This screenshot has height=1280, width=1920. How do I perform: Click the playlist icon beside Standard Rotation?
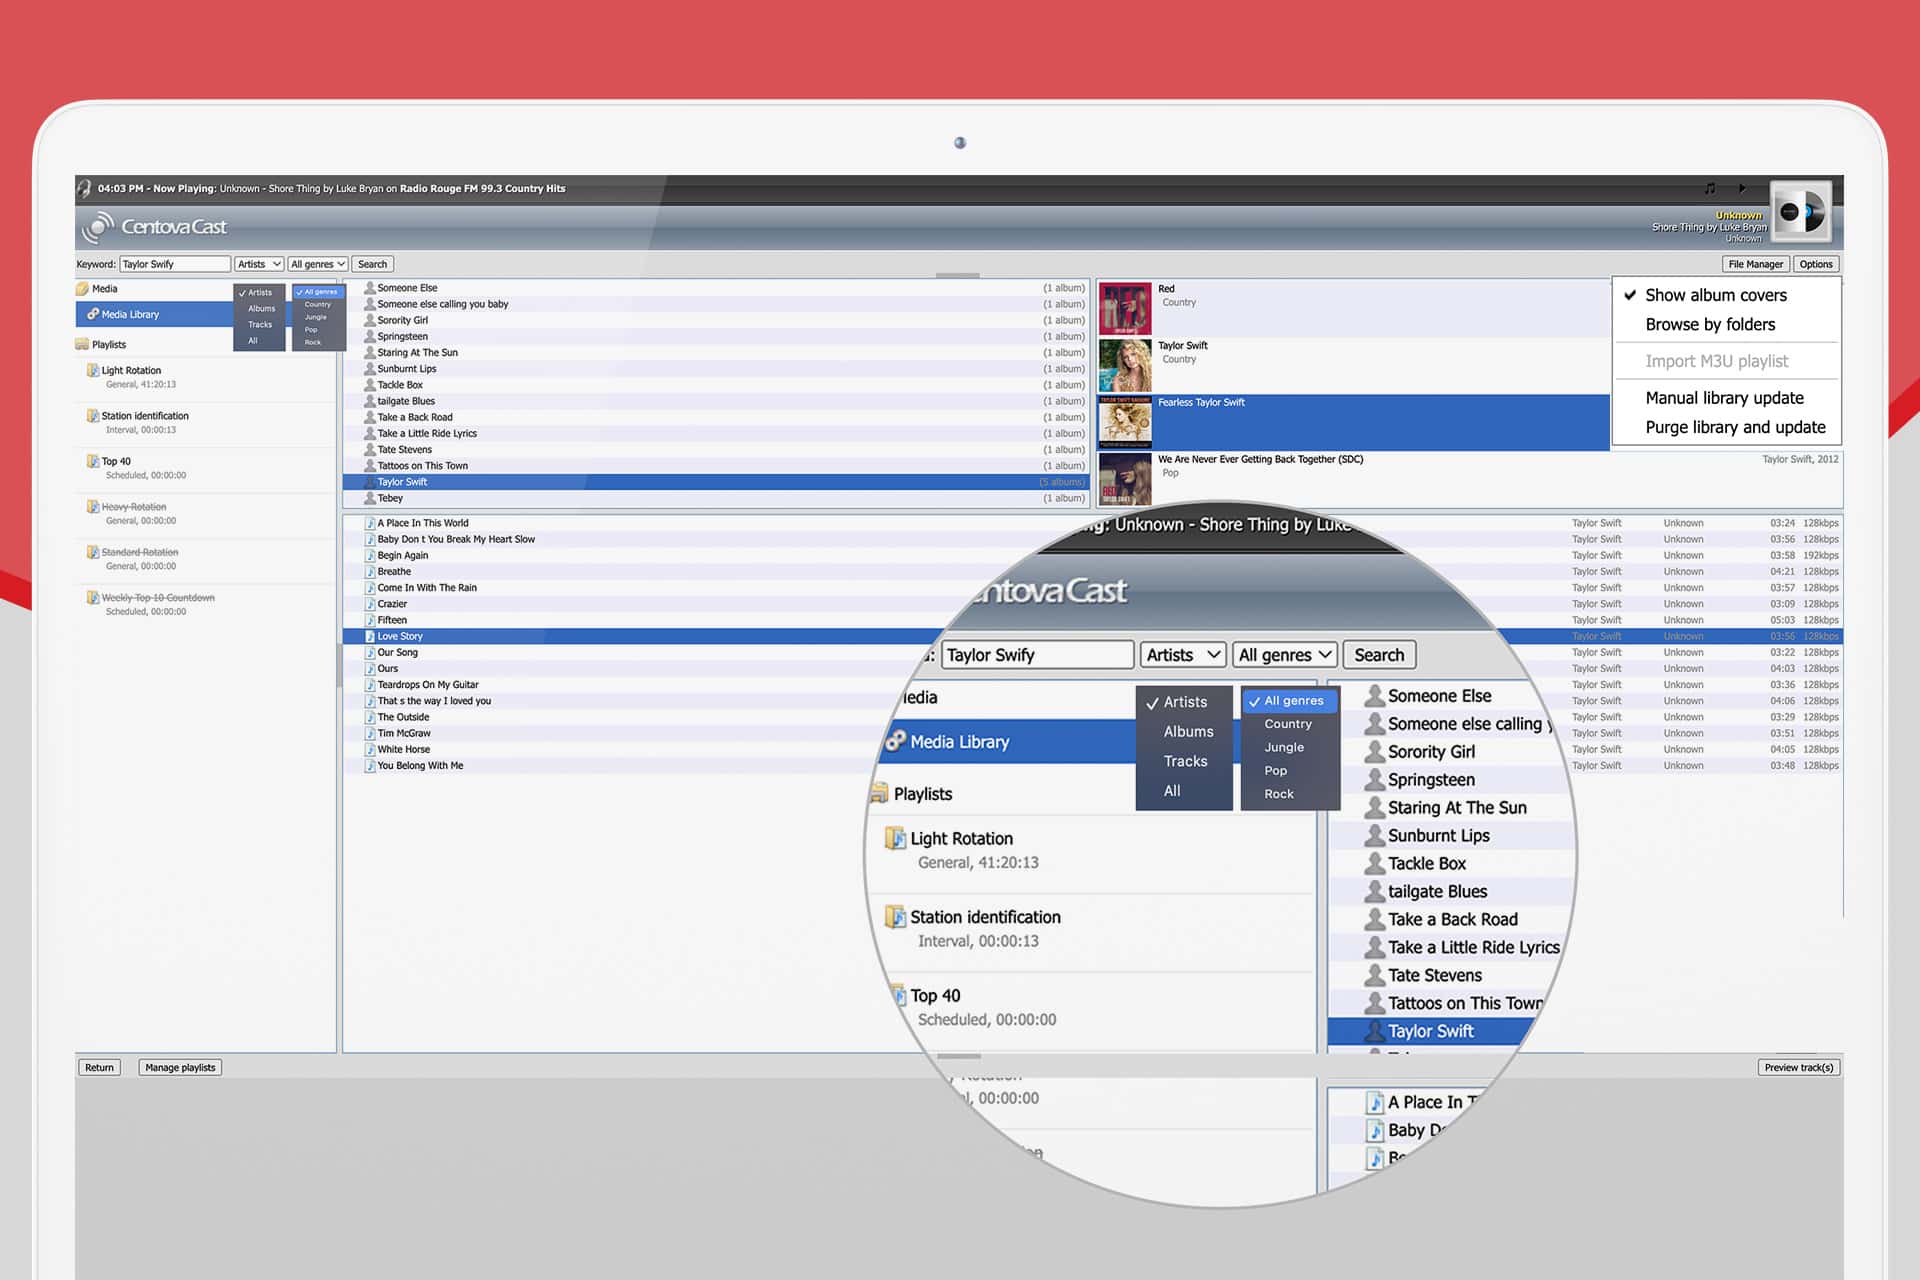tap(93, 552)
